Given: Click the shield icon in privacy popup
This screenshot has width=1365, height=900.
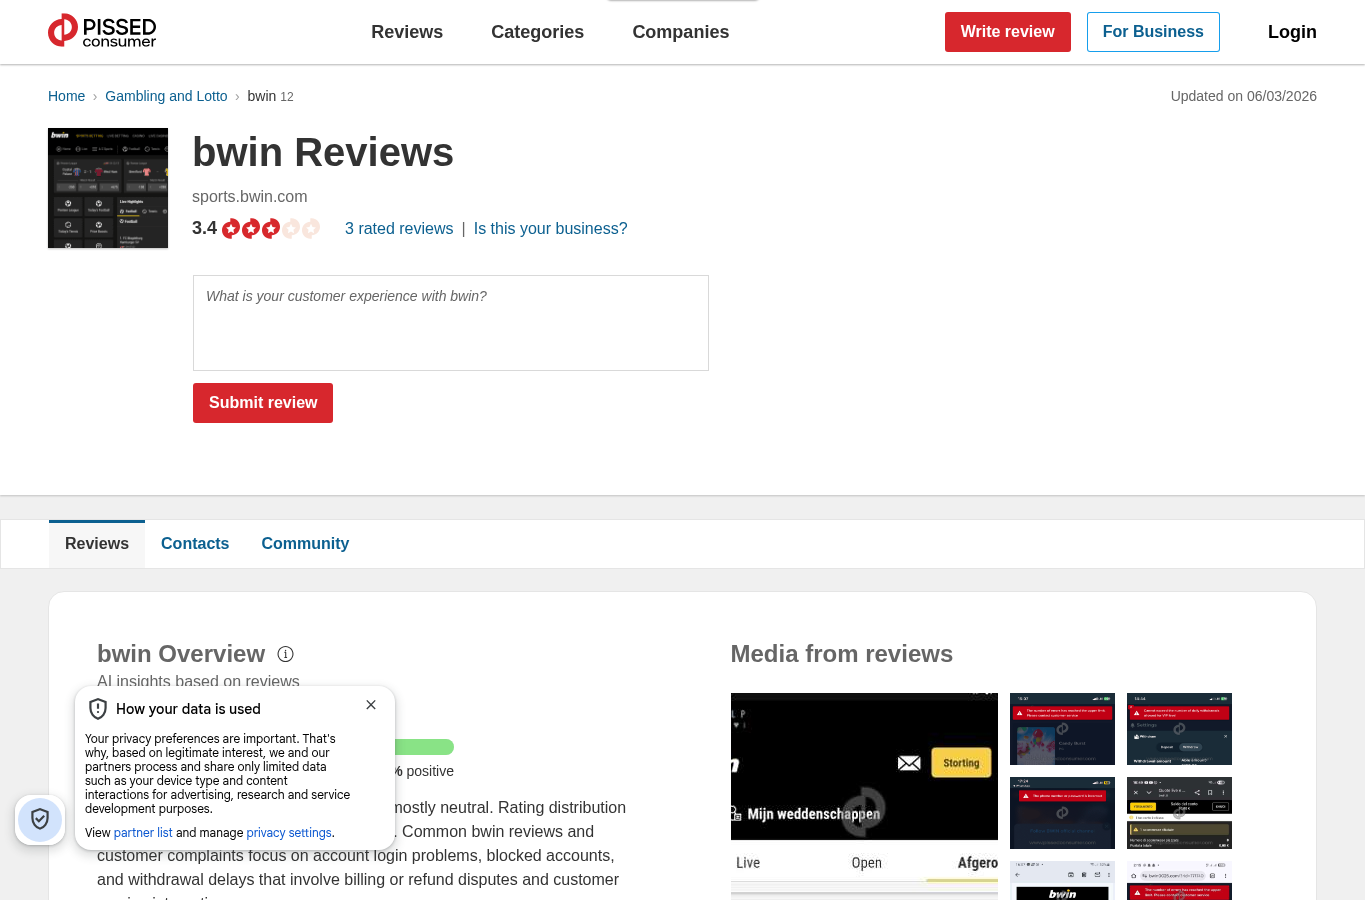Looking at the screenshot, I should point(98,709).
